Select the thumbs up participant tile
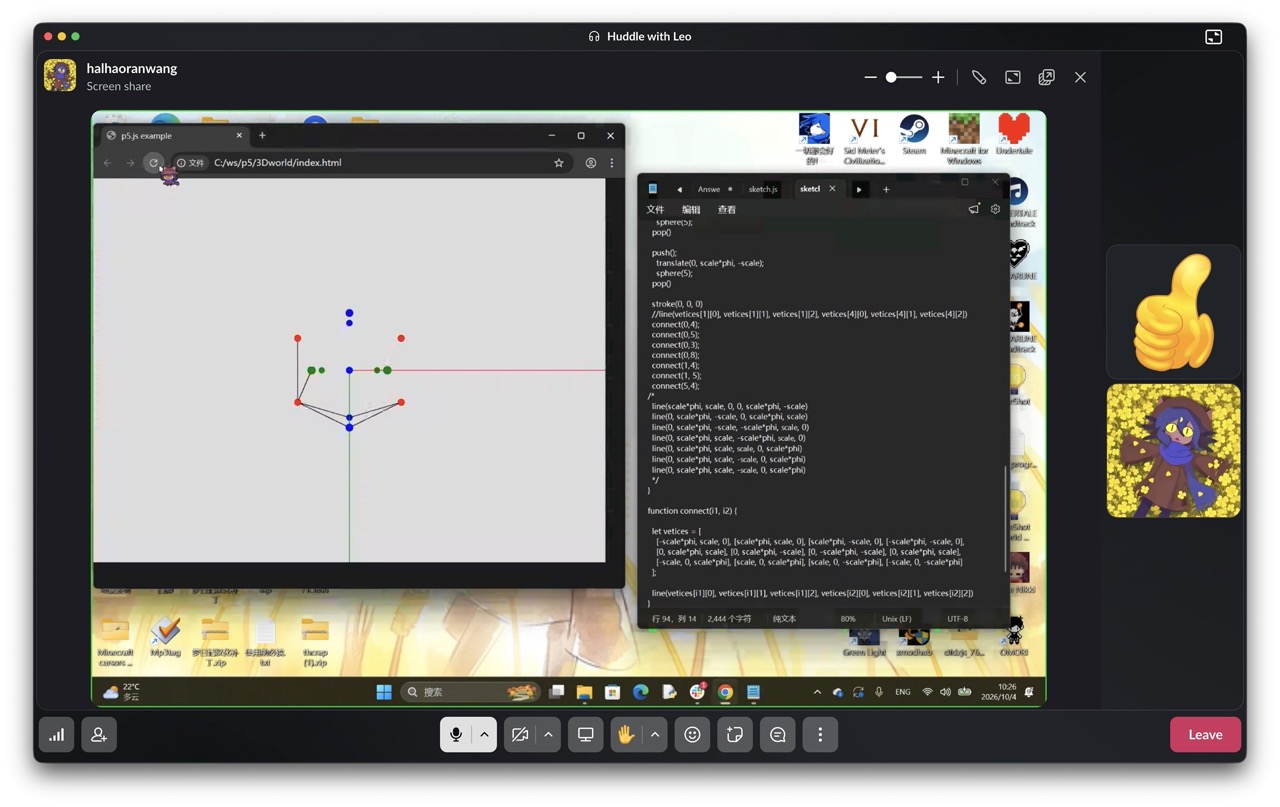Image resolution: width=1280 pixels, height=807 pixels. (1173, 312)
